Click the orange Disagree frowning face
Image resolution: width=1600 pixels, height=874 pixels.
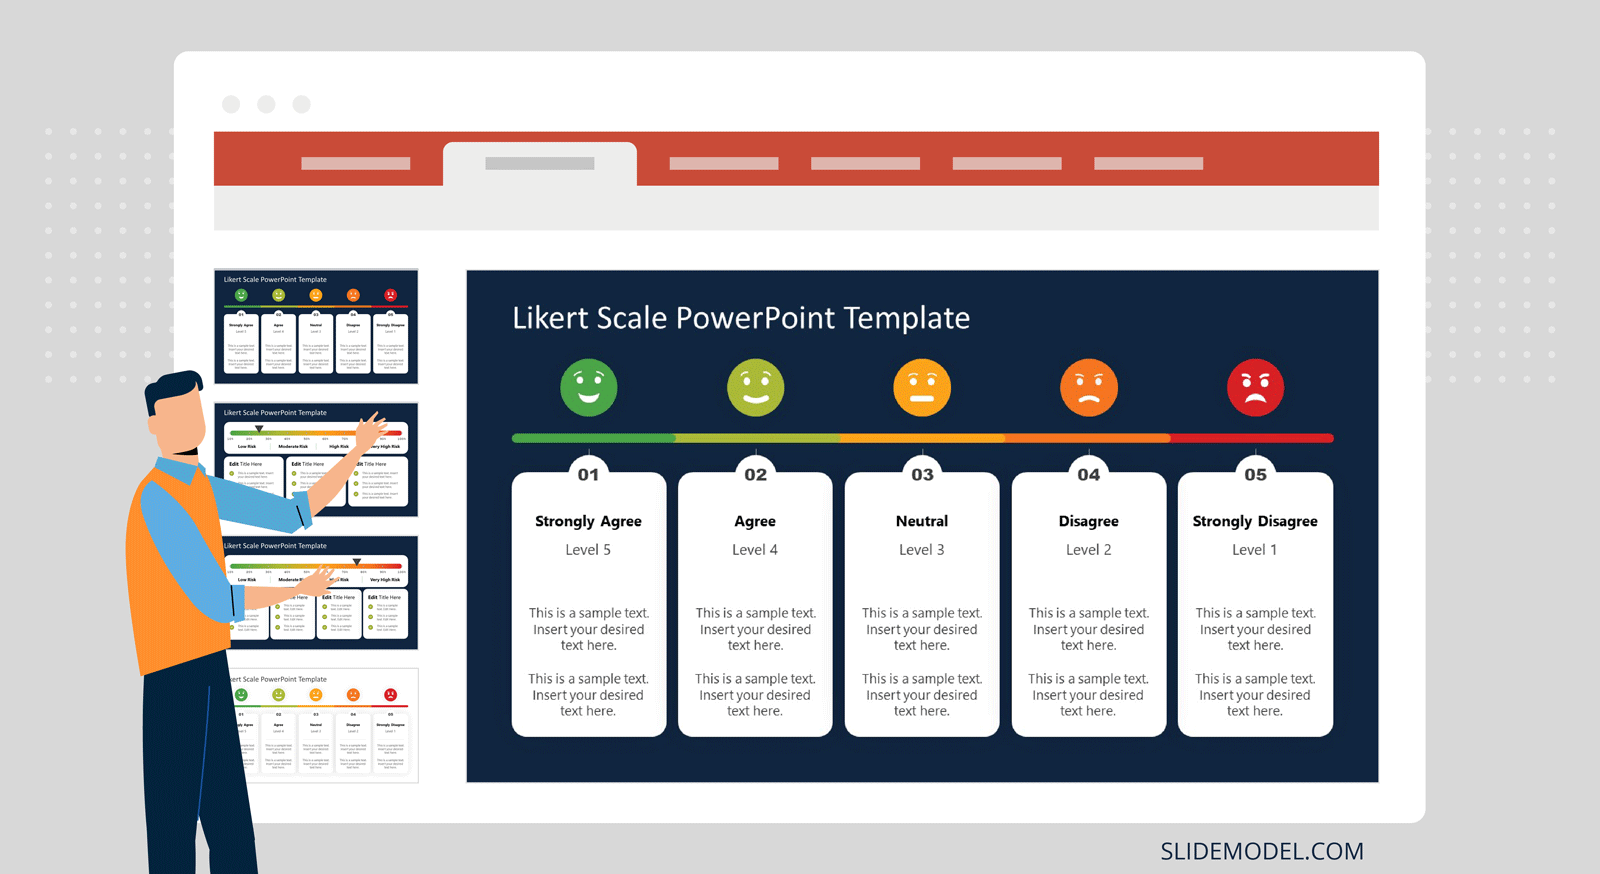click(x=1089, y=387)
